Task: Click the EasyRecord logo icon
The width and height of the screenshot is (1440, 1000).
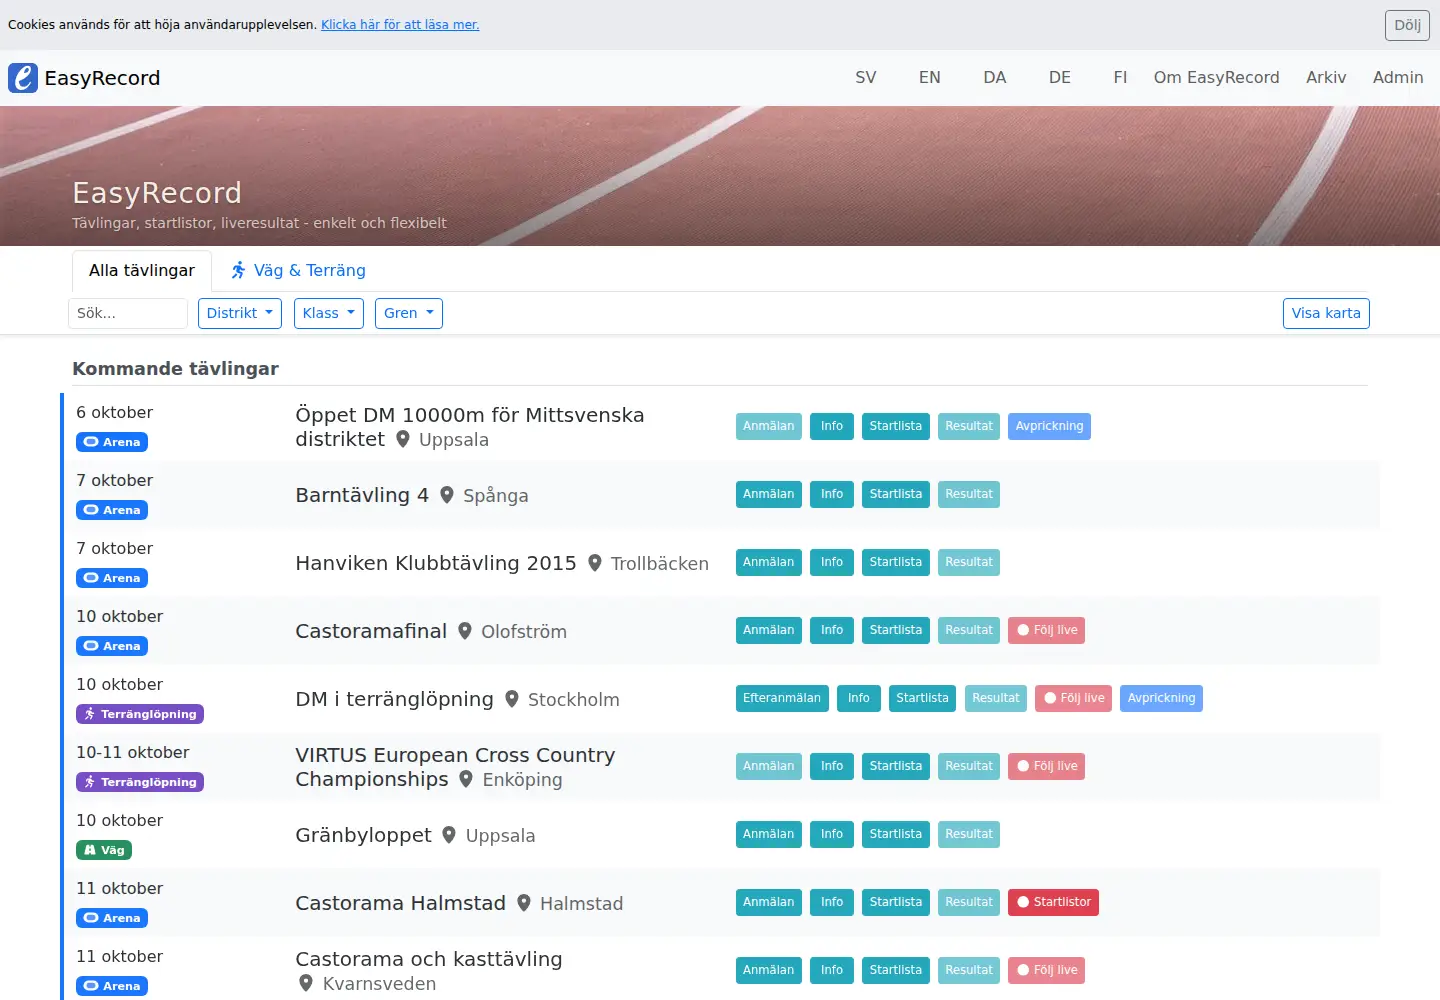Action: point(23,78)
